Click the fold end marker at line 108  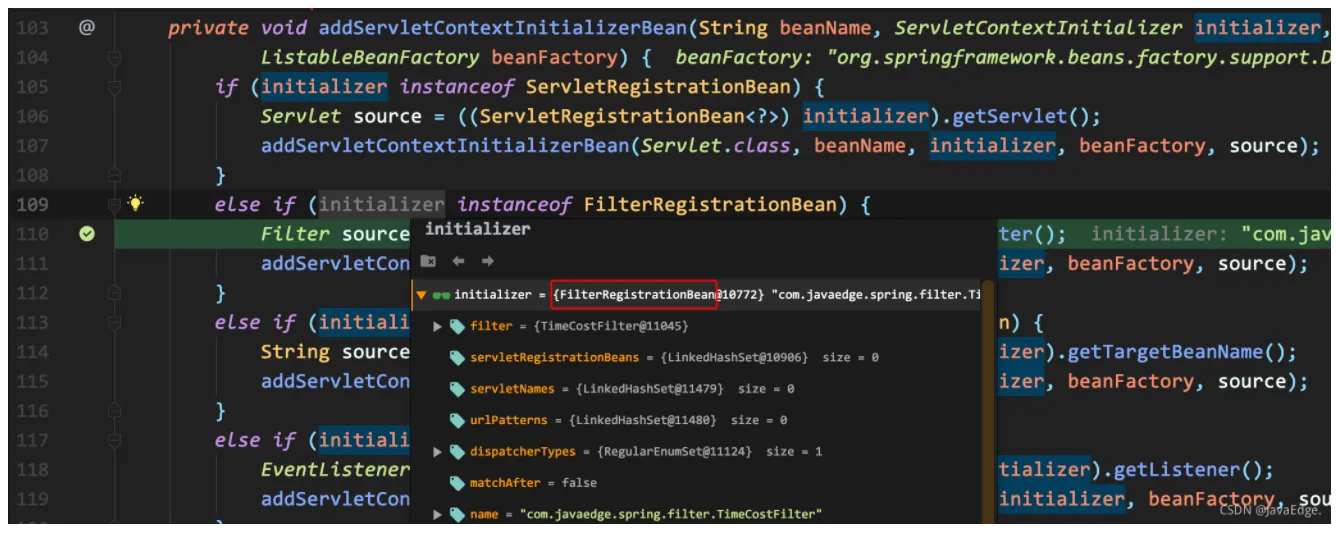click(114, 175)
